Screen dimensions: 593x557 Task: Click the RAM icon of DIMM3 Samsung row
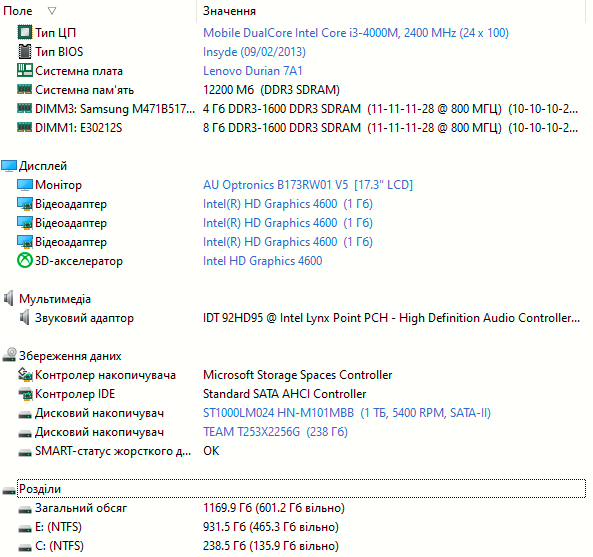point(25,109)
